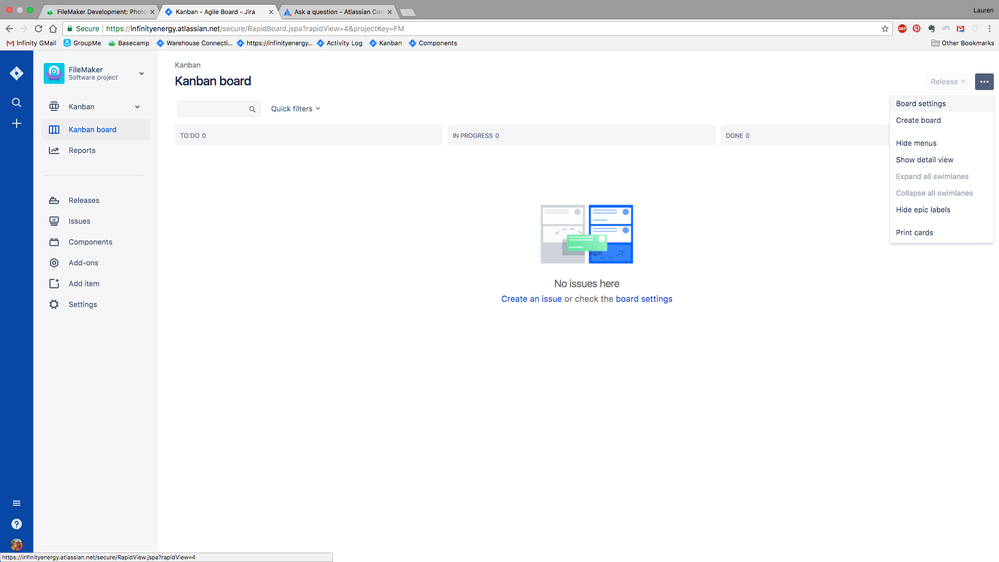Click the plus create icon in sidebar
This screenshot has height=562, width=999.
(x=17, y=124)
